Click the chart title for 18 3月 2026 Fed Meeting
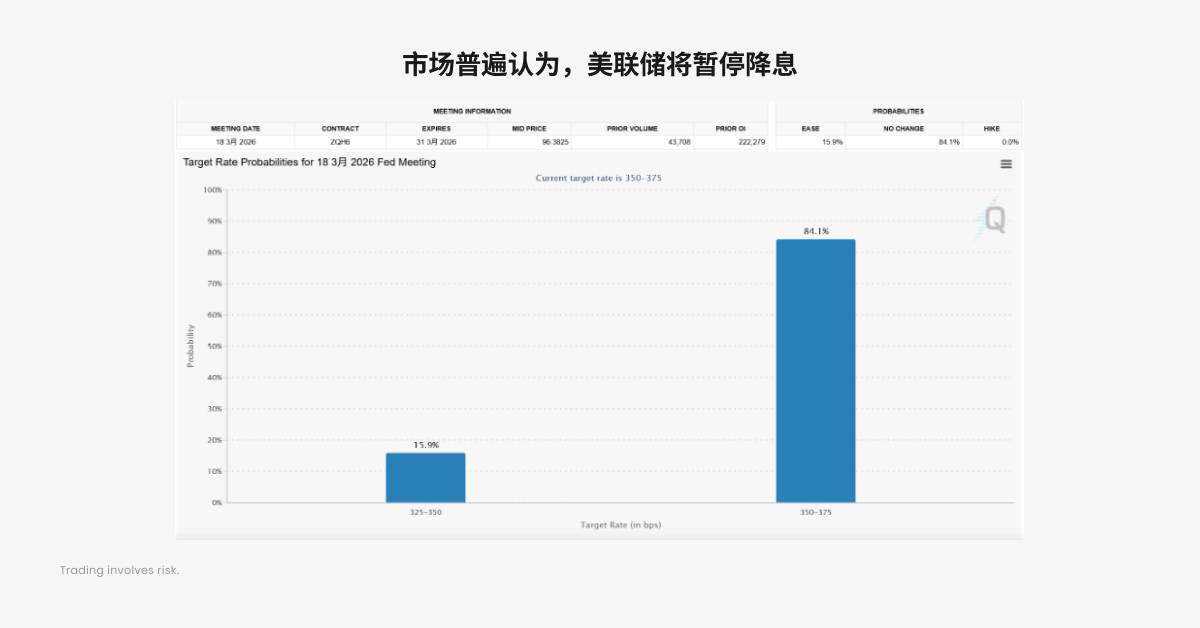The width and height of the screenshot is (1200, 628). 309,162
